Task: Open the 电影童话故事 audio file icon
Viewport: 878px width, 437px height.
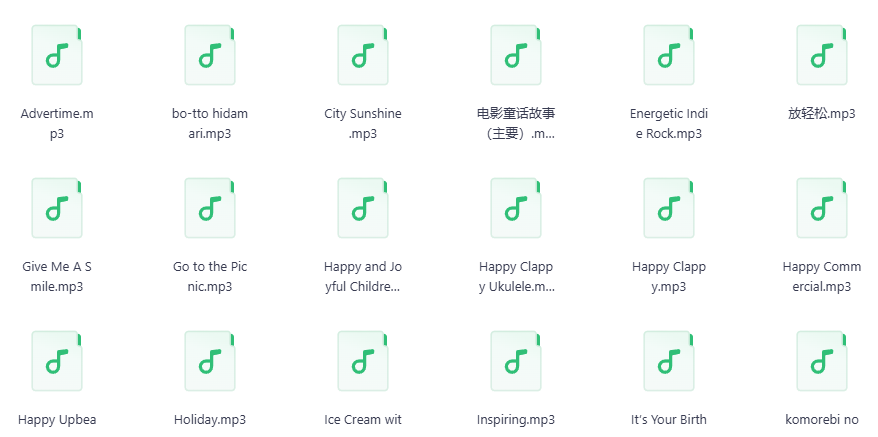Action: pyautogui.click(x=516, y=55)
